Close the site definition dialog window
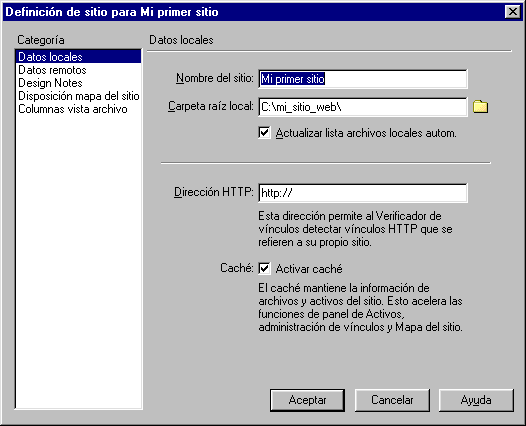Screen dimensions: 526x426 pos(513,12)
